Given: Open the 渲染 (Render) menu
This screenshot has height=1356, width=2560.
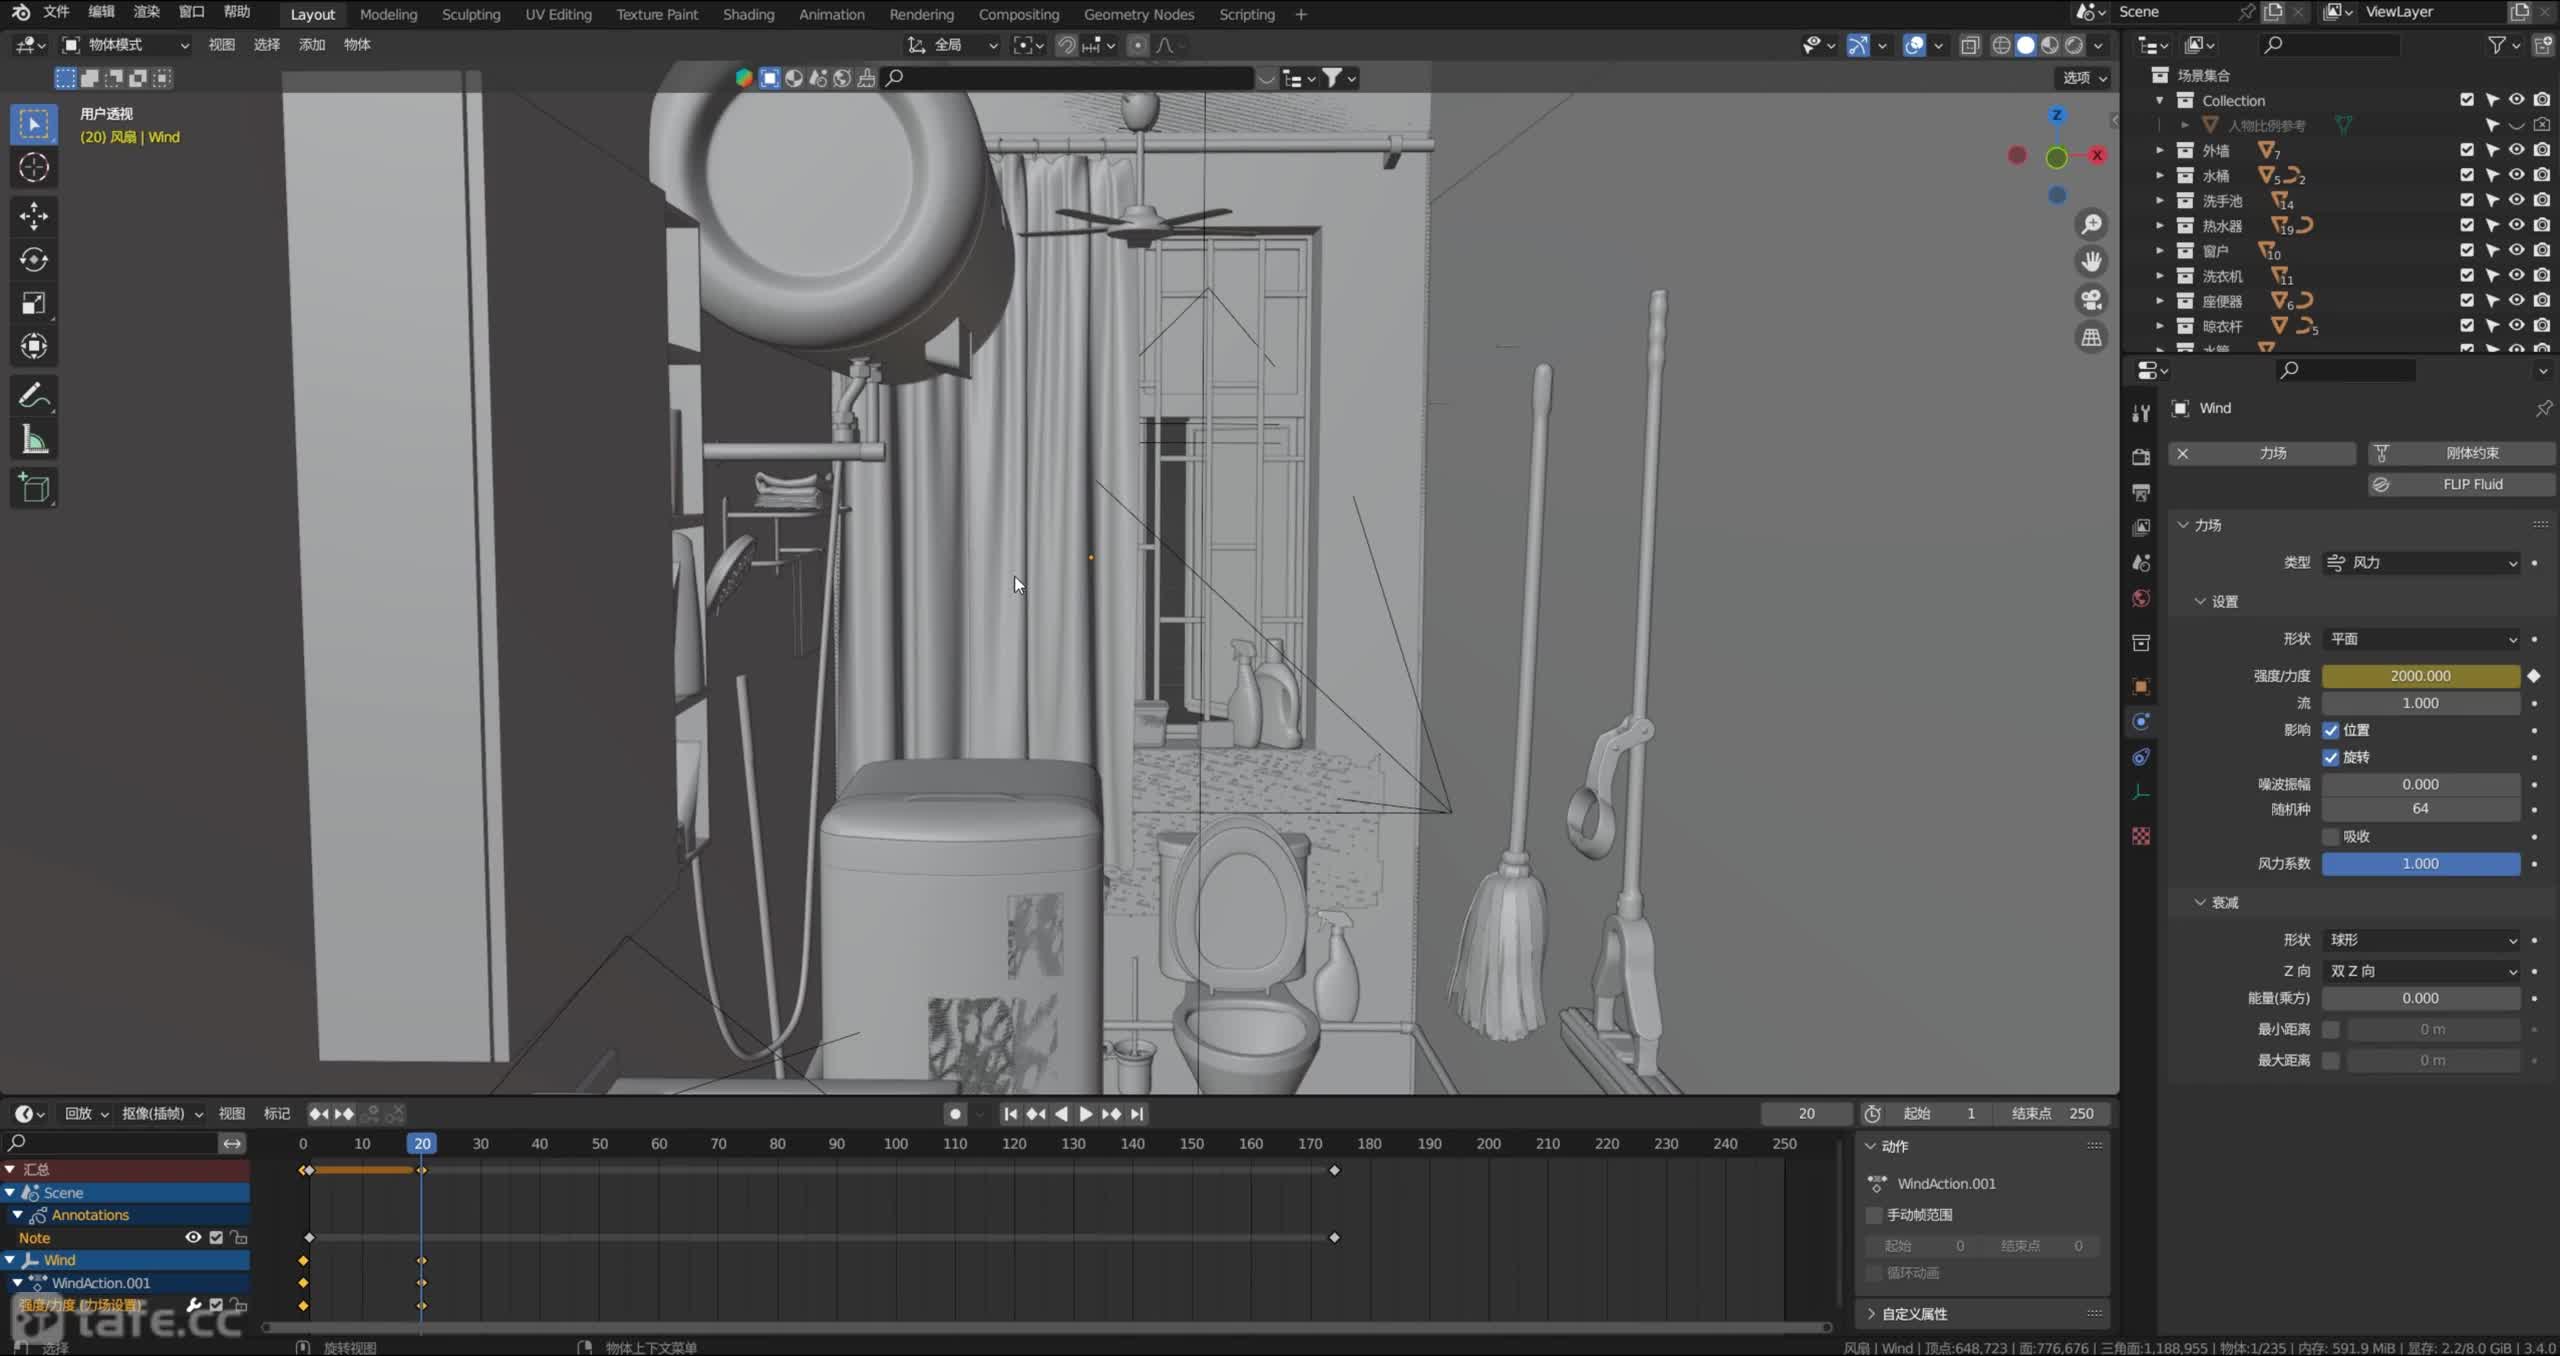Looking at the screenshot, I should tap(146, 12).
